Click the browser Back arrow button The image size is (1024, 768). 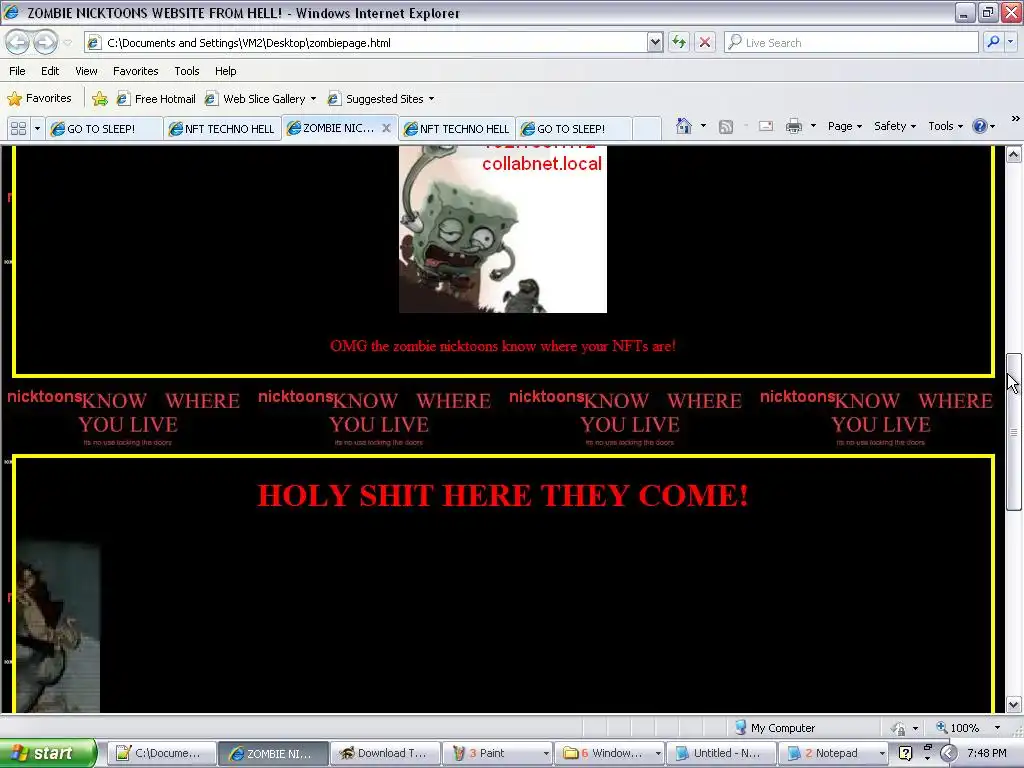(18, 42)
